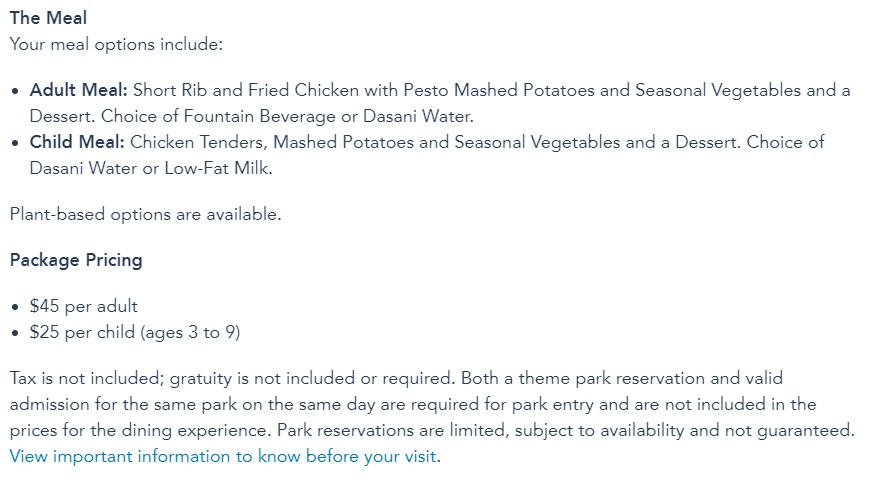876x479 pixels.
Task: Select the bold 'Child Meal:' label
Action: [77, 142]
